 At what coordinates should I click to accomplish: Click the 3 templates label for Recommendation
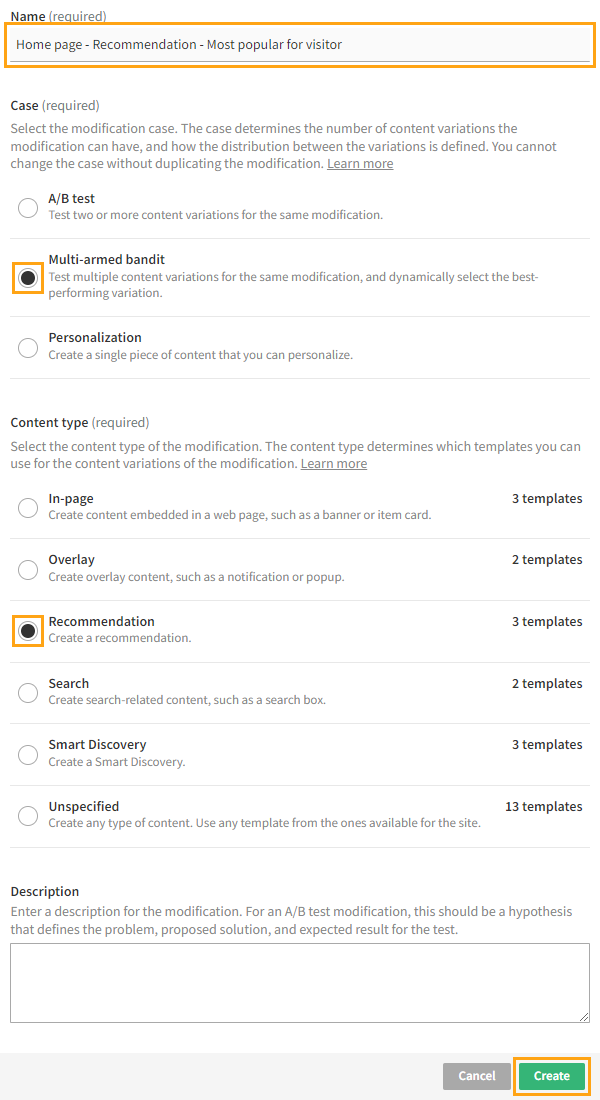tap(547, 621)
